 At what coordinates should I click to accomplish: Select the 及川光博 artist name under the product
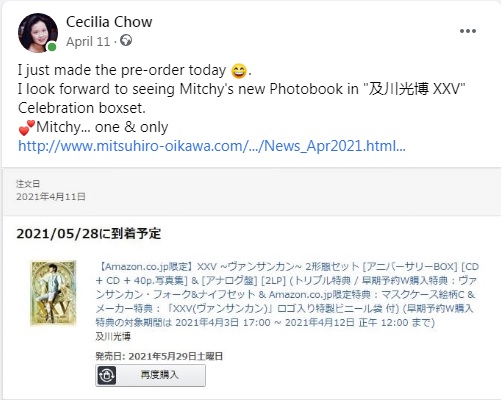coord(113,337)
